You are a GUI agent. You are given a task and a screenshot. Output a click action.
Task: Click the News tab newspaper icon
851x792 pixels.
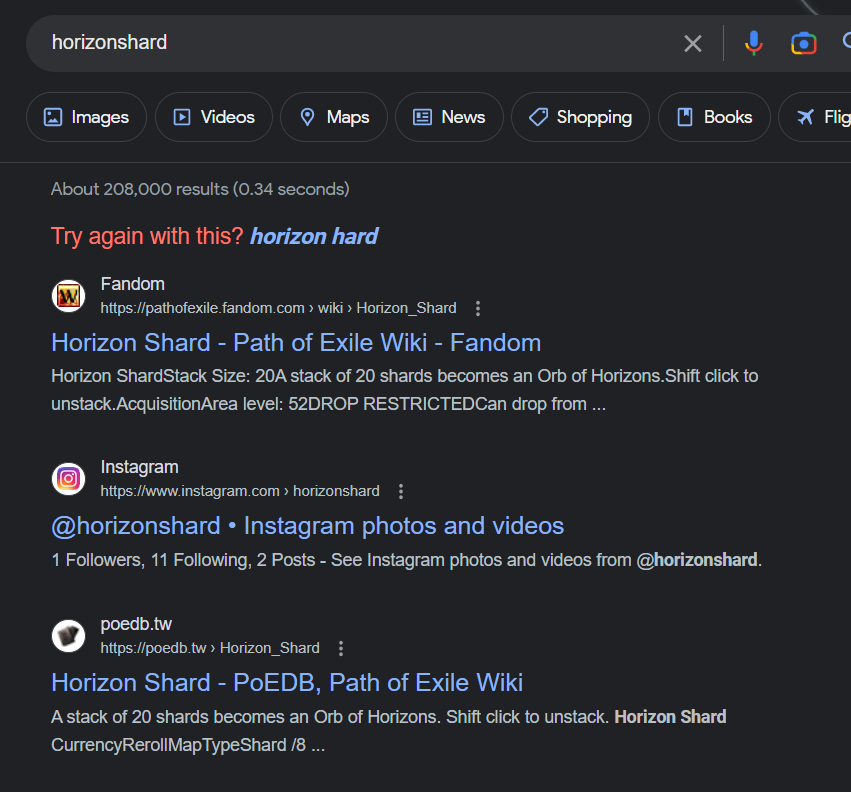tap(422, 117)
